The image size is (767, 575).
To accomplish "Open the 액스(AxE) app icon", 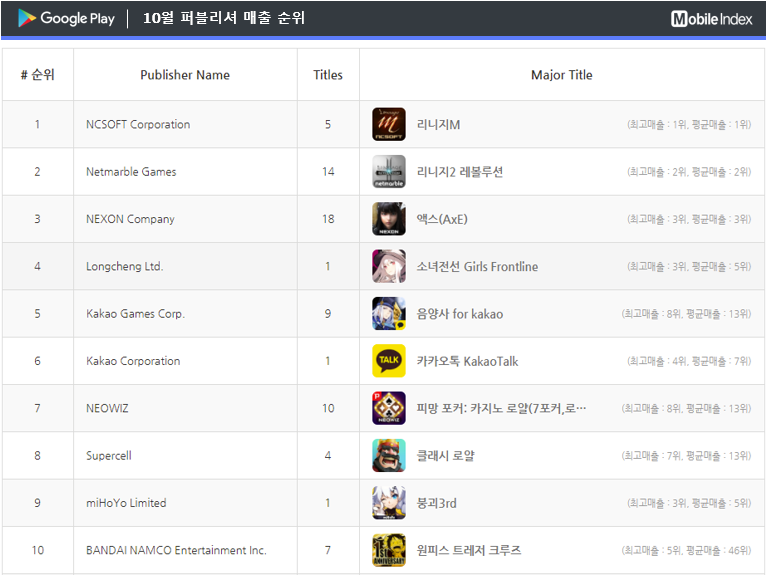I will coord(389,219).
